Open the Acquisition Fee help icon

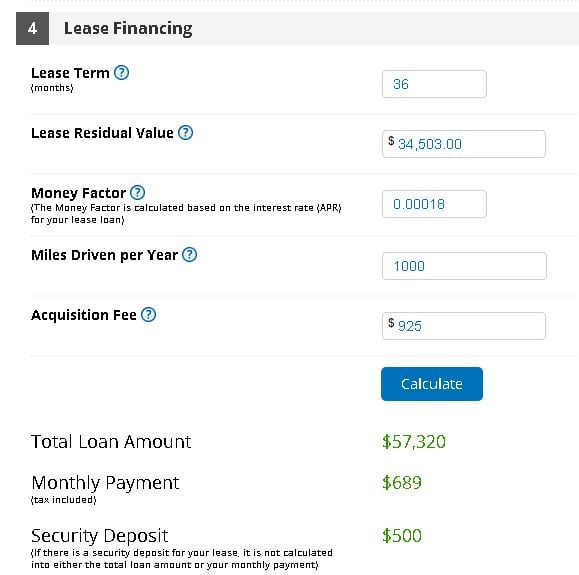148,315
